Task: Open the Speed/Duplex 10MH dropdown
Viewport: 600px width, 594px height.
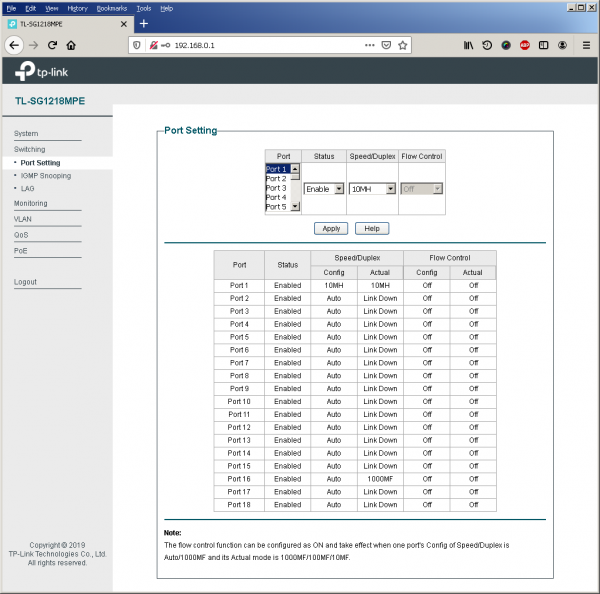Action: tap(372, 188)
